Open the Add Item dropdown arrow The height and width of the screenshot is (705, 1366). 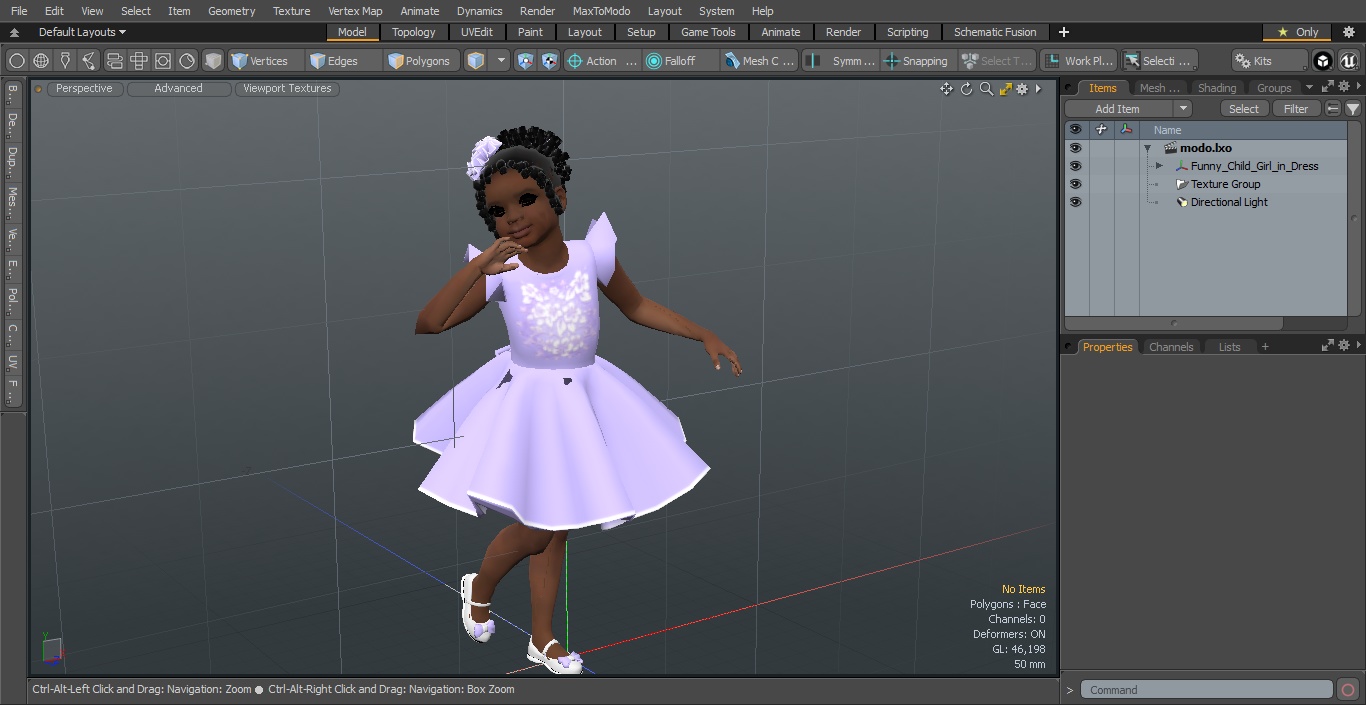pyautogui.click(x=1183, y=109)
